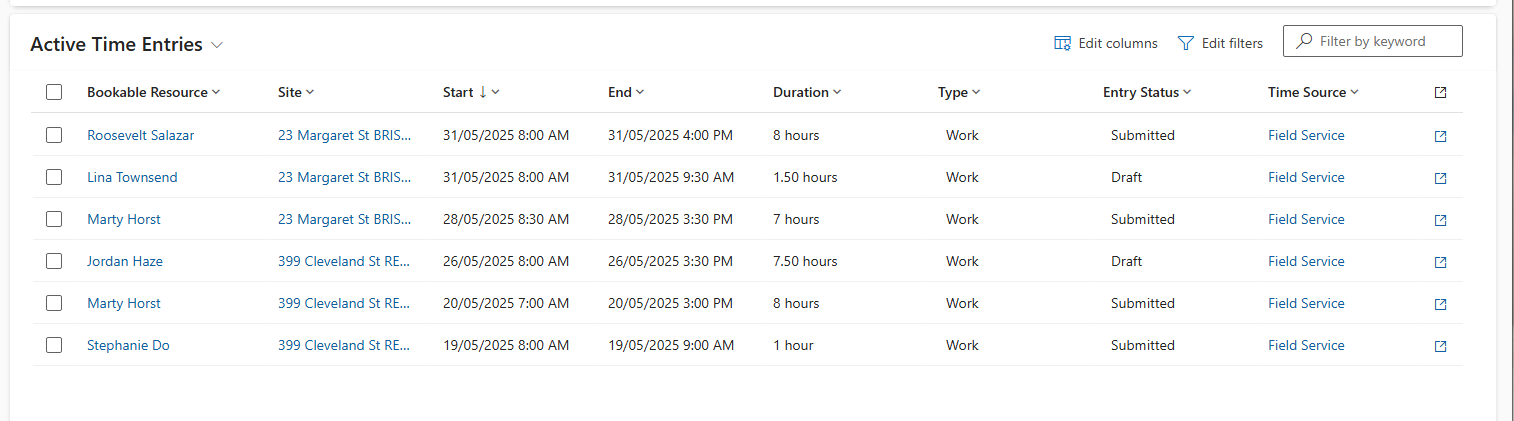Open Stephanie Do entry pop-out icon
This screenshot has height=421, width=1514.
1440,346
